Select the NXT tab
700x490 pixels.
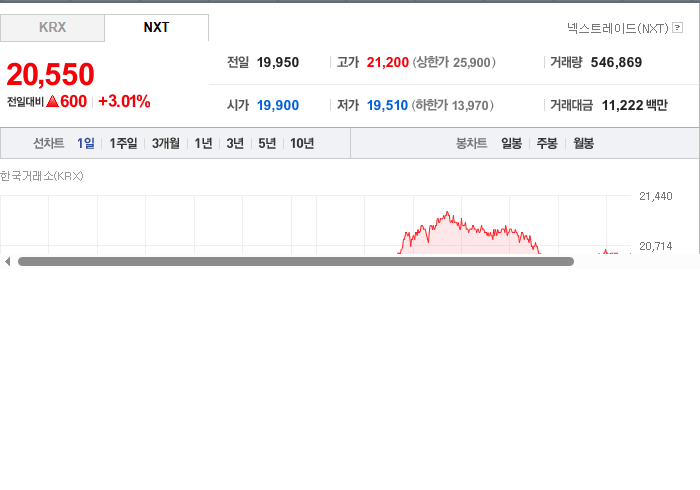click(156, 28)
